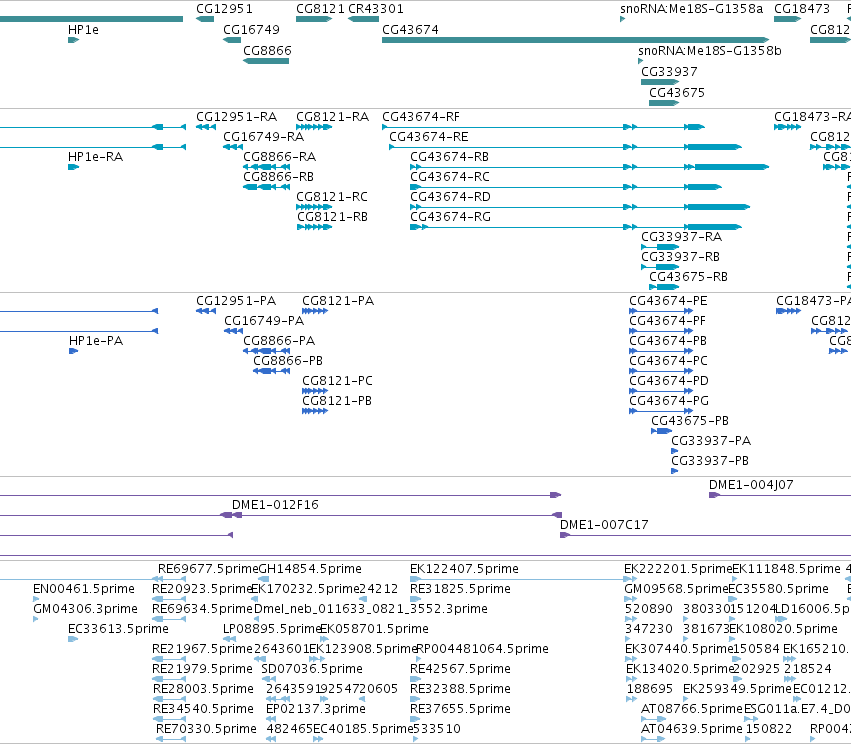Select the EC33613.5prime EST label
Viewport: 851px width, 744px height.
pos(118,629)
